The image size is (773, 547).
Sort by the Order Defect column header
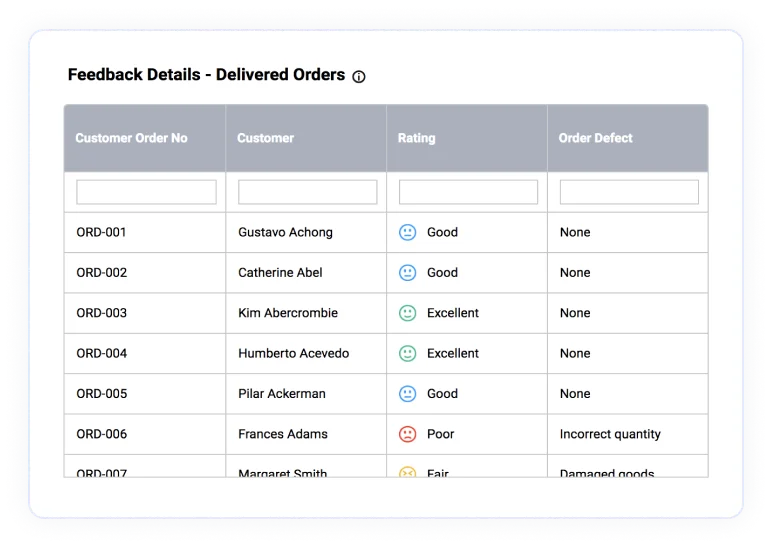pos(596,138)
